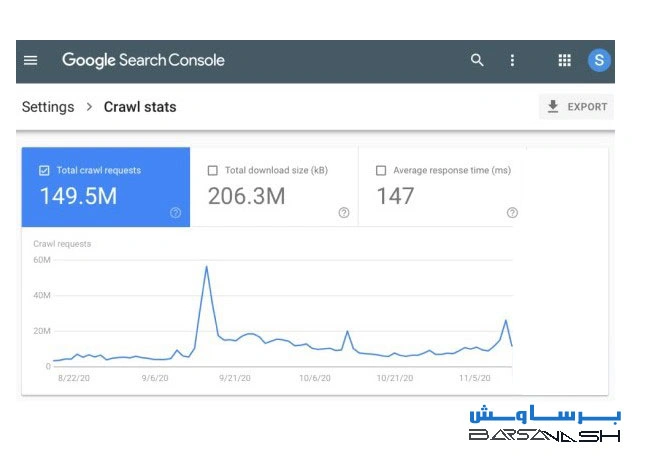648x457 pixels.
Task: Click the 10/6/20 date on chart axis
Action: (315, 379)
